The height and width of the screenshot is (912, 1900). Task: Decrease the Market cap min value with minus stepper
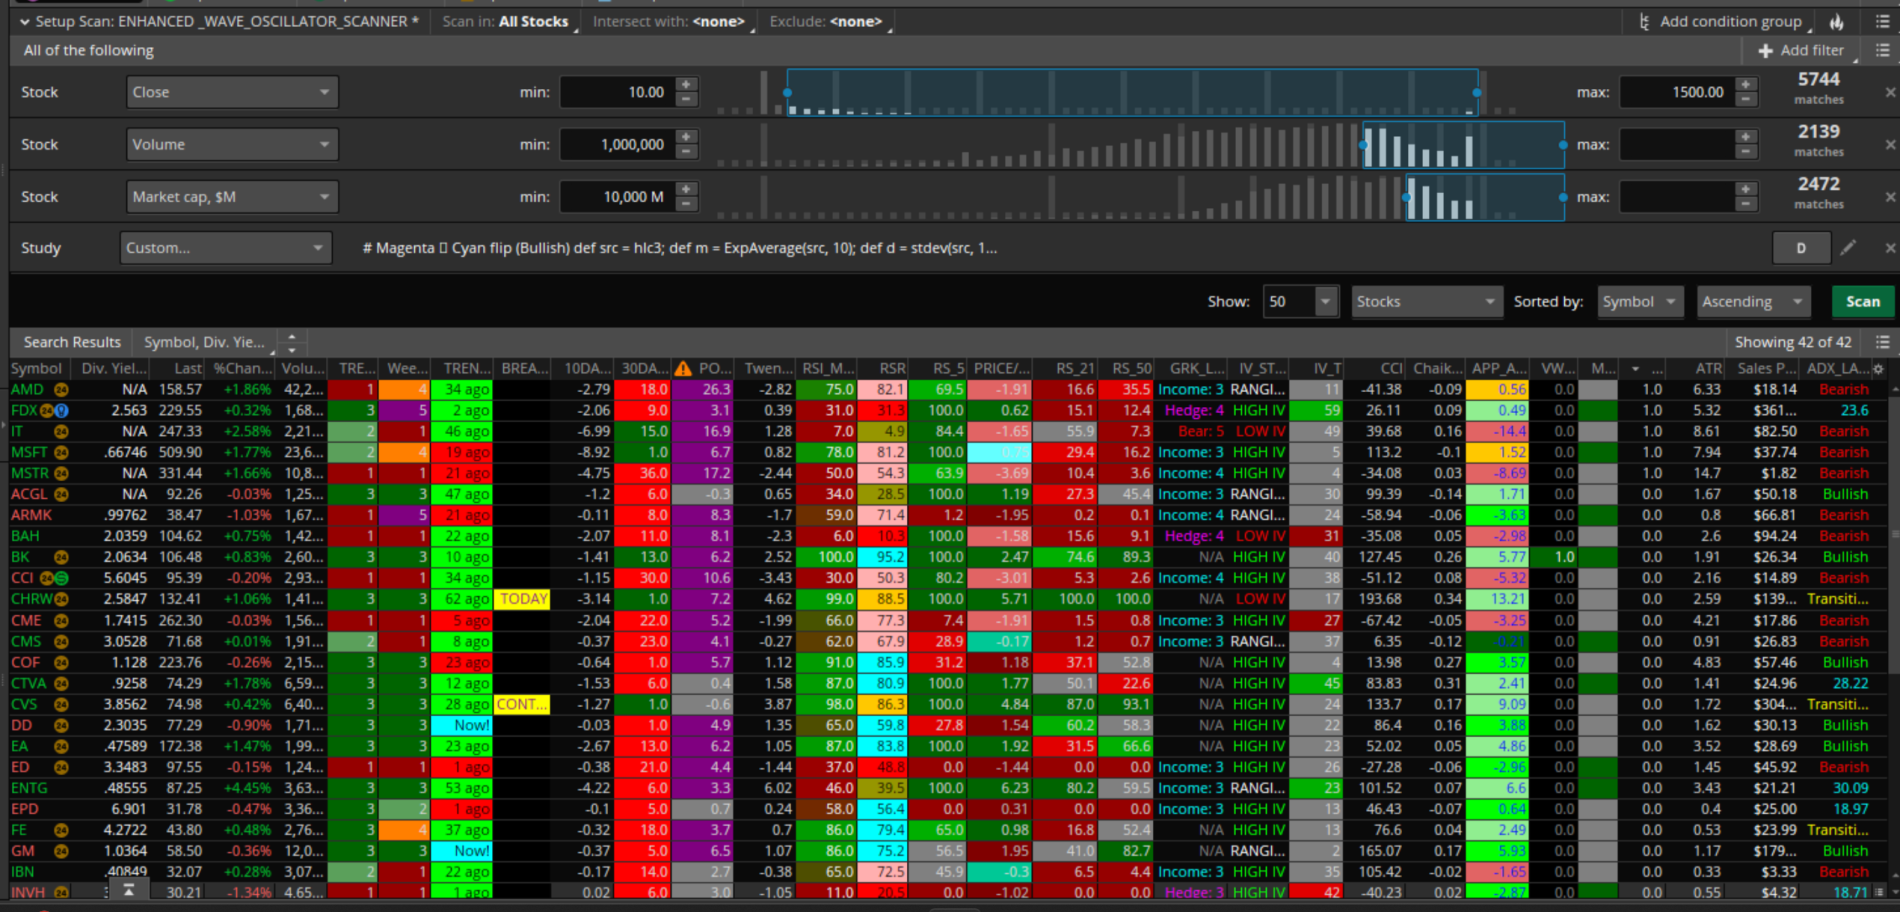coord(686,204)
